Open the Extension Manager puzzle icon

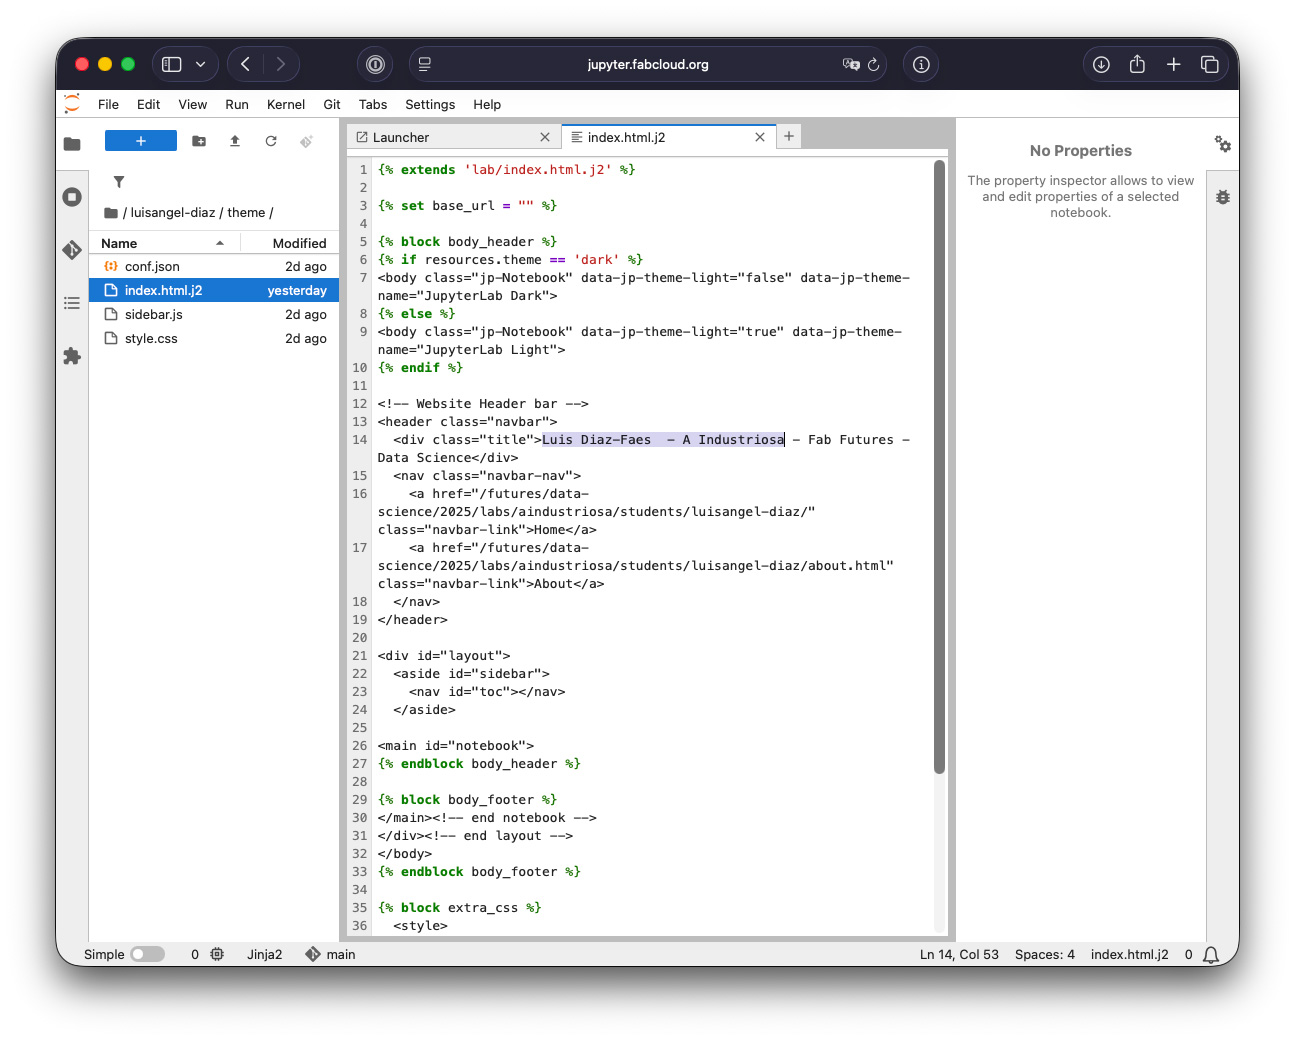point(72,356)
